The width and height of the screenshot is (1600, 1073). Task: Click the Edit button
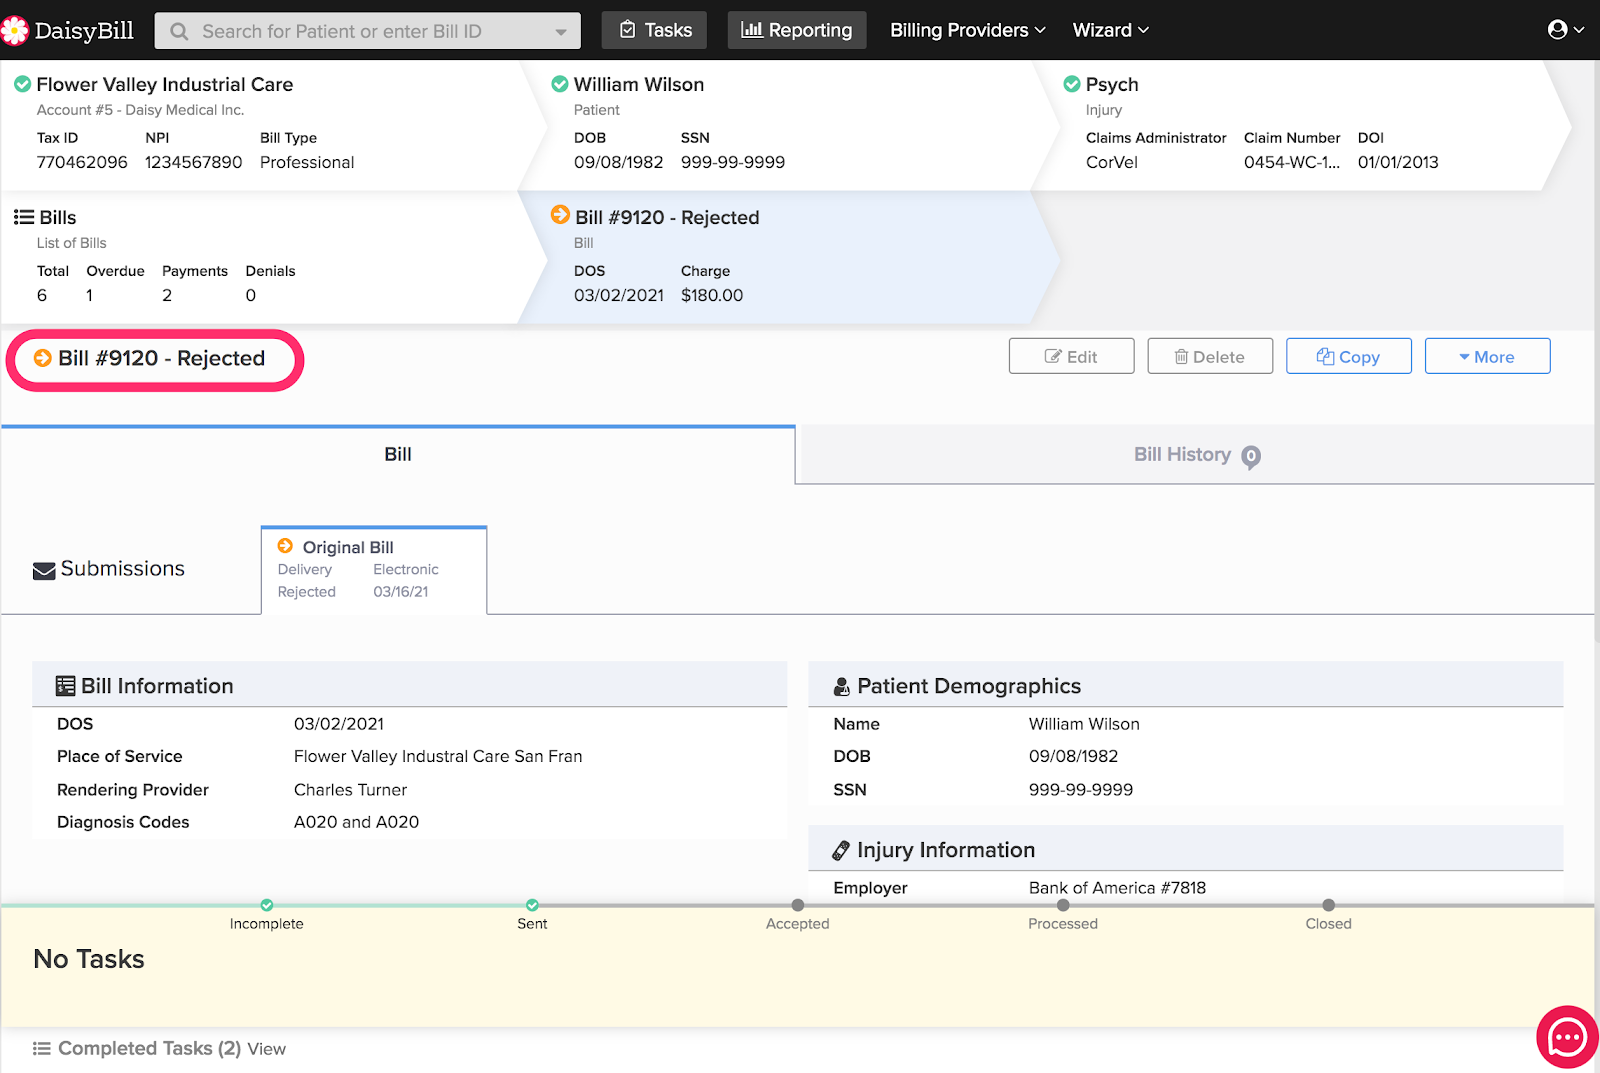click(1071, 357)
